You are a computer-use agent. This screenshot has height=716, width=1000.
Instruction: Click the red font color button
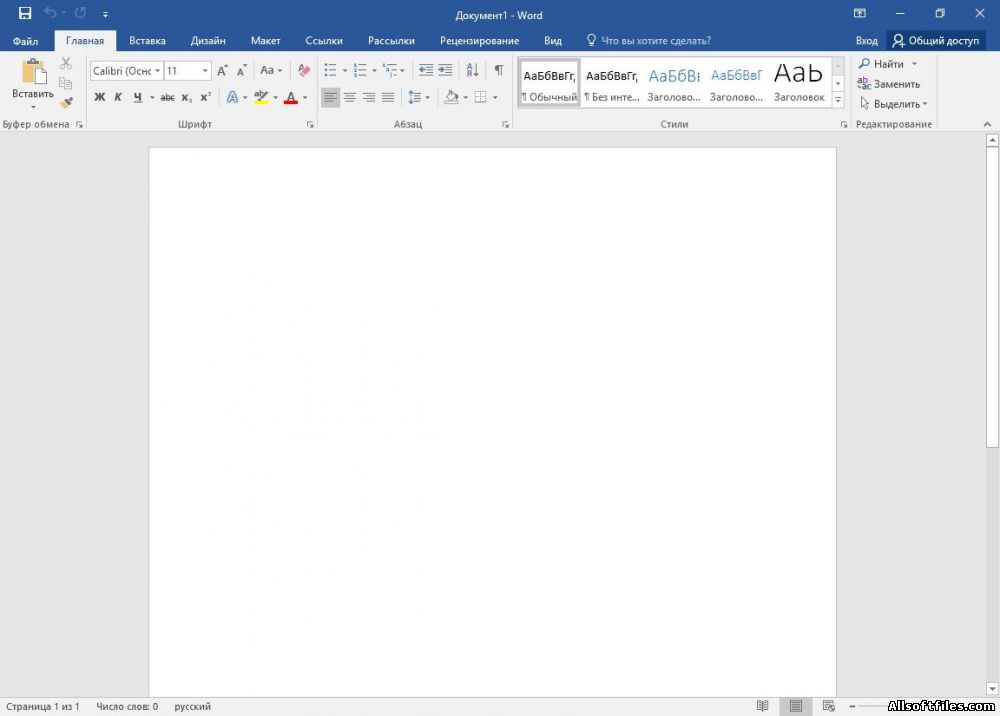coord(291,98)
